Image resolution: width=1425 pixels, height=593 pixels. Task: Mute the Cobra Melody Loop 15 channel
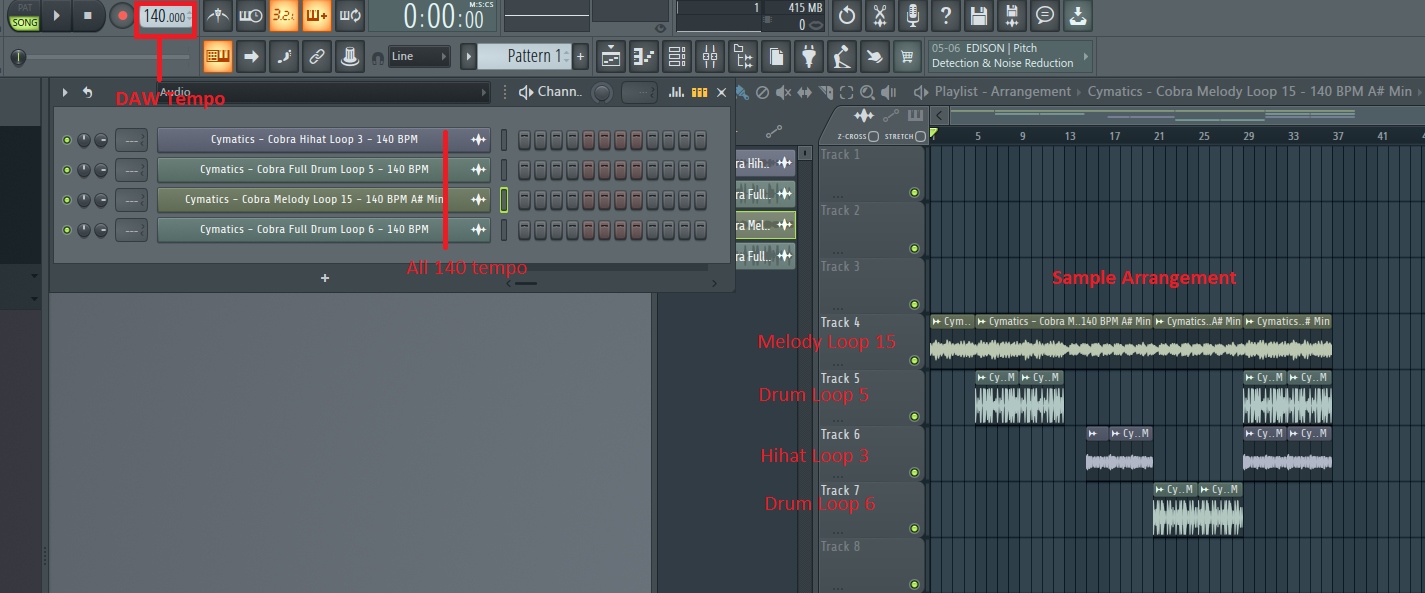(x=67, y=200)
